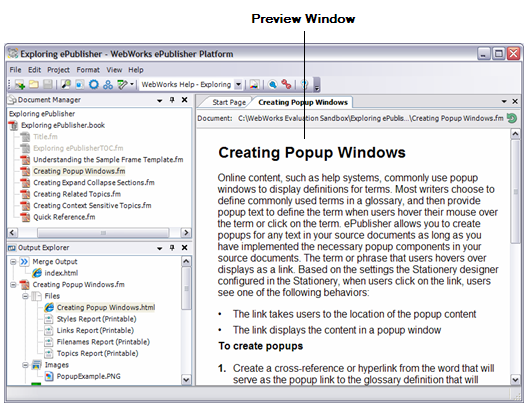Open Topics Report (Printable)
Viewport: 527px width, 408px height.
97,353
